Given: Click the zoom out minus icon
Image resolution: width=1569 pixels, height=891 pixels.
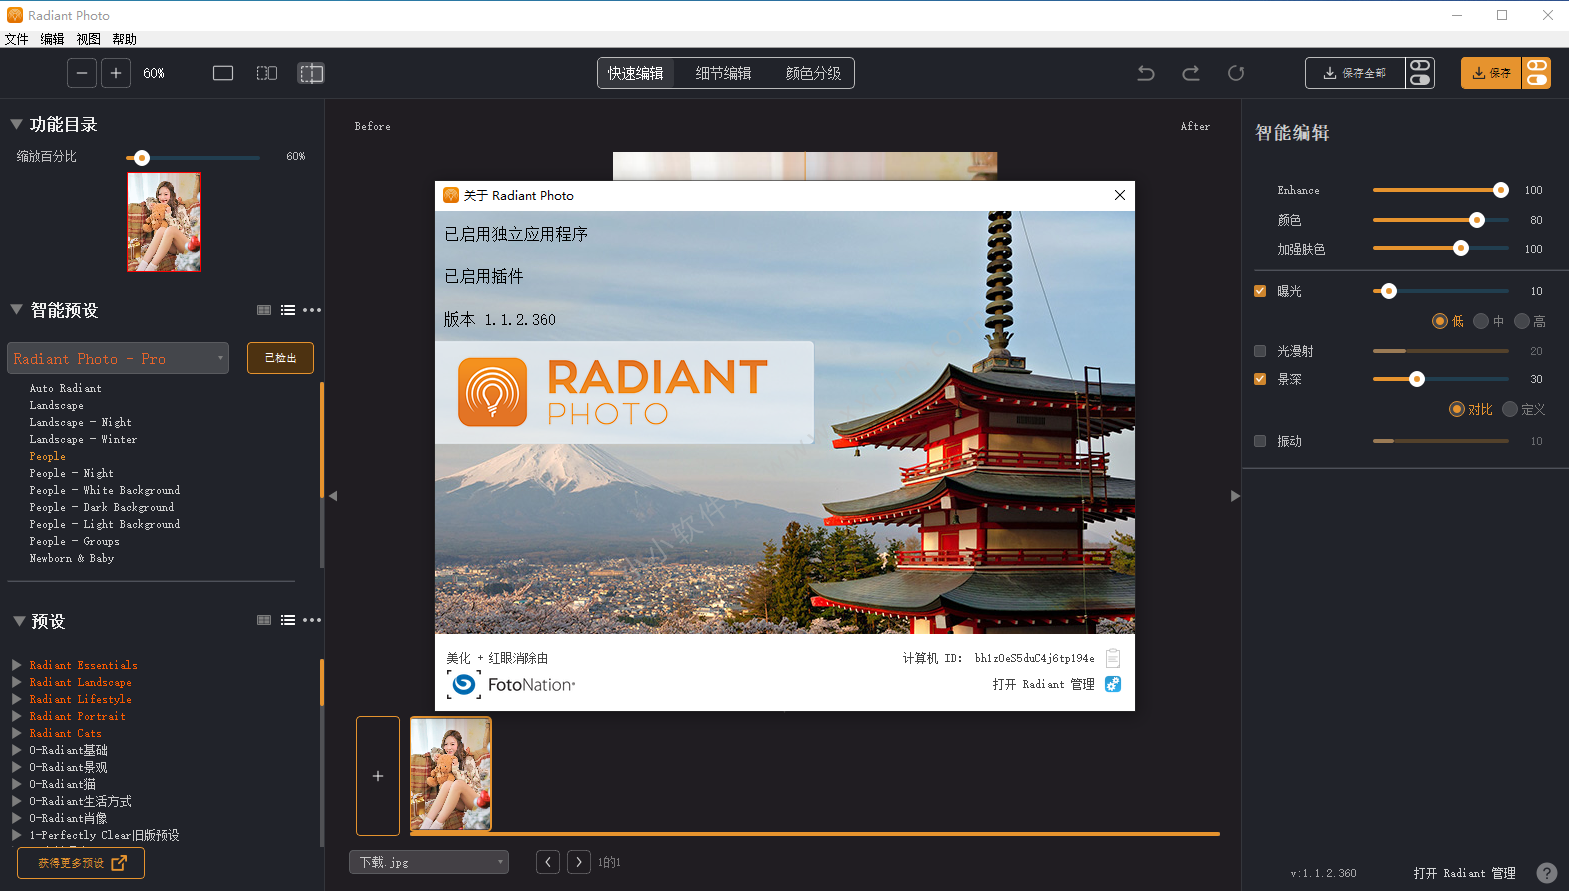Looking at the screenshot, I should click(82, 73).
